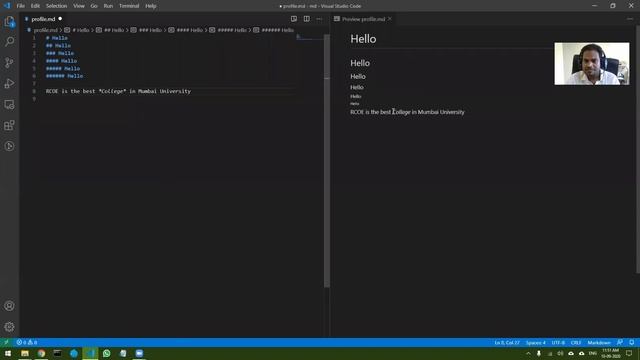Open the Run and Debug view
Screen dimensions: 640x360
[x=9, y=83]
